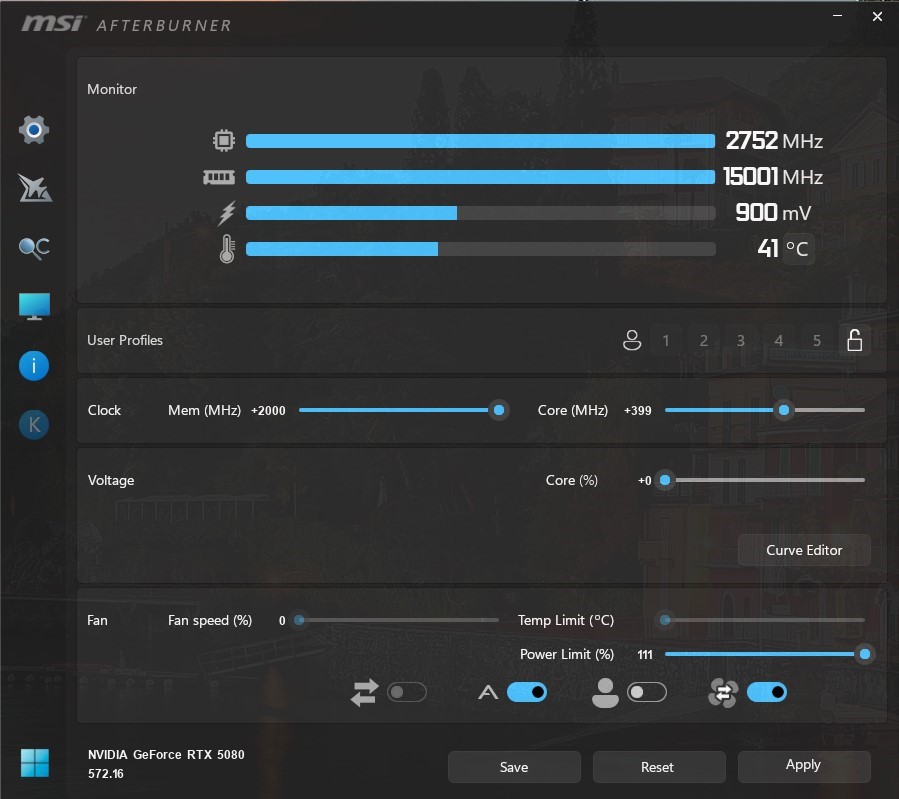Image resolution: width=899 pixels, height=799 pixels.
Task: Disable the fan sync toggle switch
Action: tap(767, 692)
